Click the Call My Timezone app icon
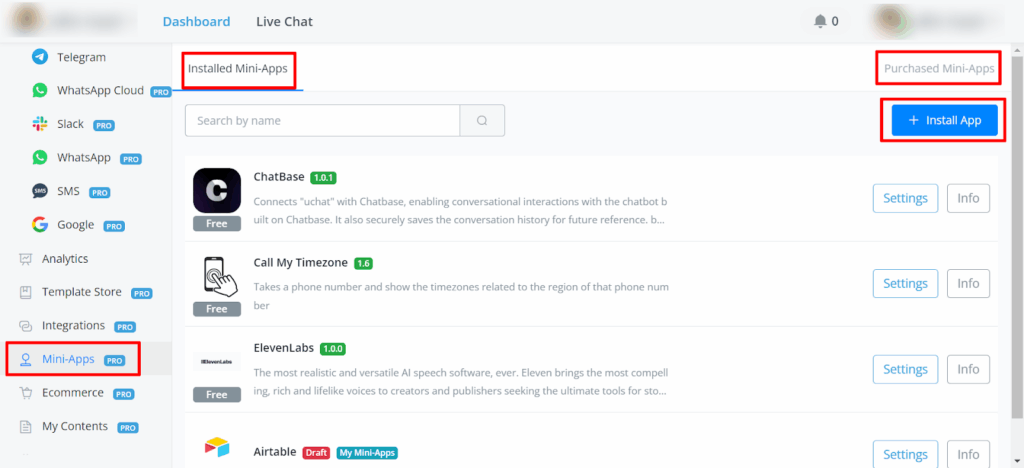This screenshot has height=468, width=1024. [217, 275]
